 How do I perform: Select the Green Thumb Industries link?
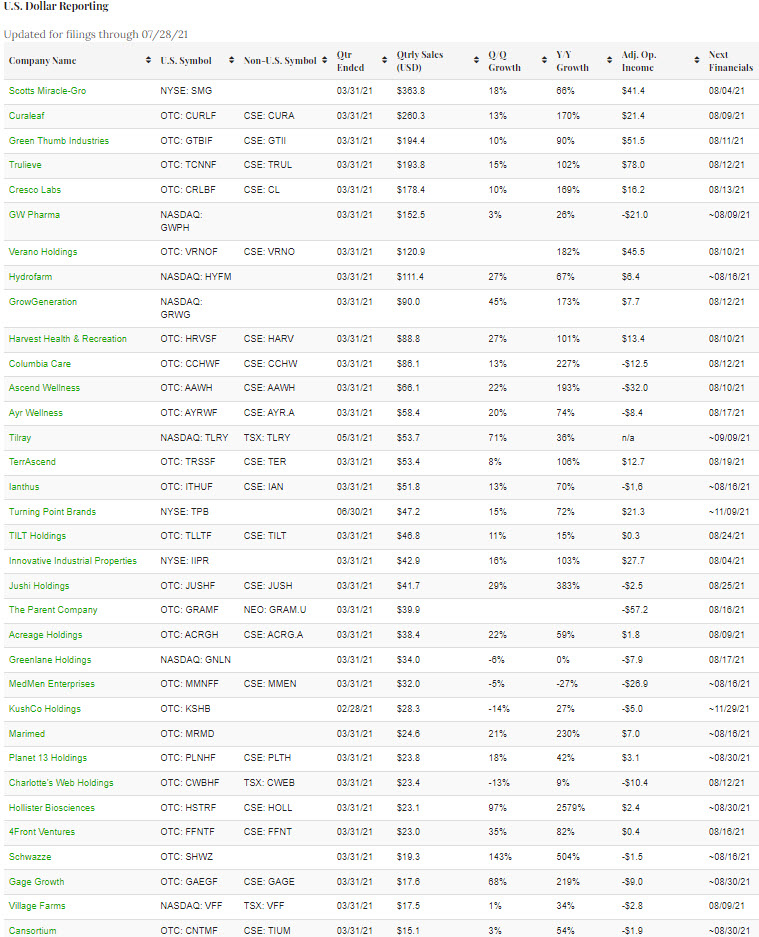(x=58, y=141)
